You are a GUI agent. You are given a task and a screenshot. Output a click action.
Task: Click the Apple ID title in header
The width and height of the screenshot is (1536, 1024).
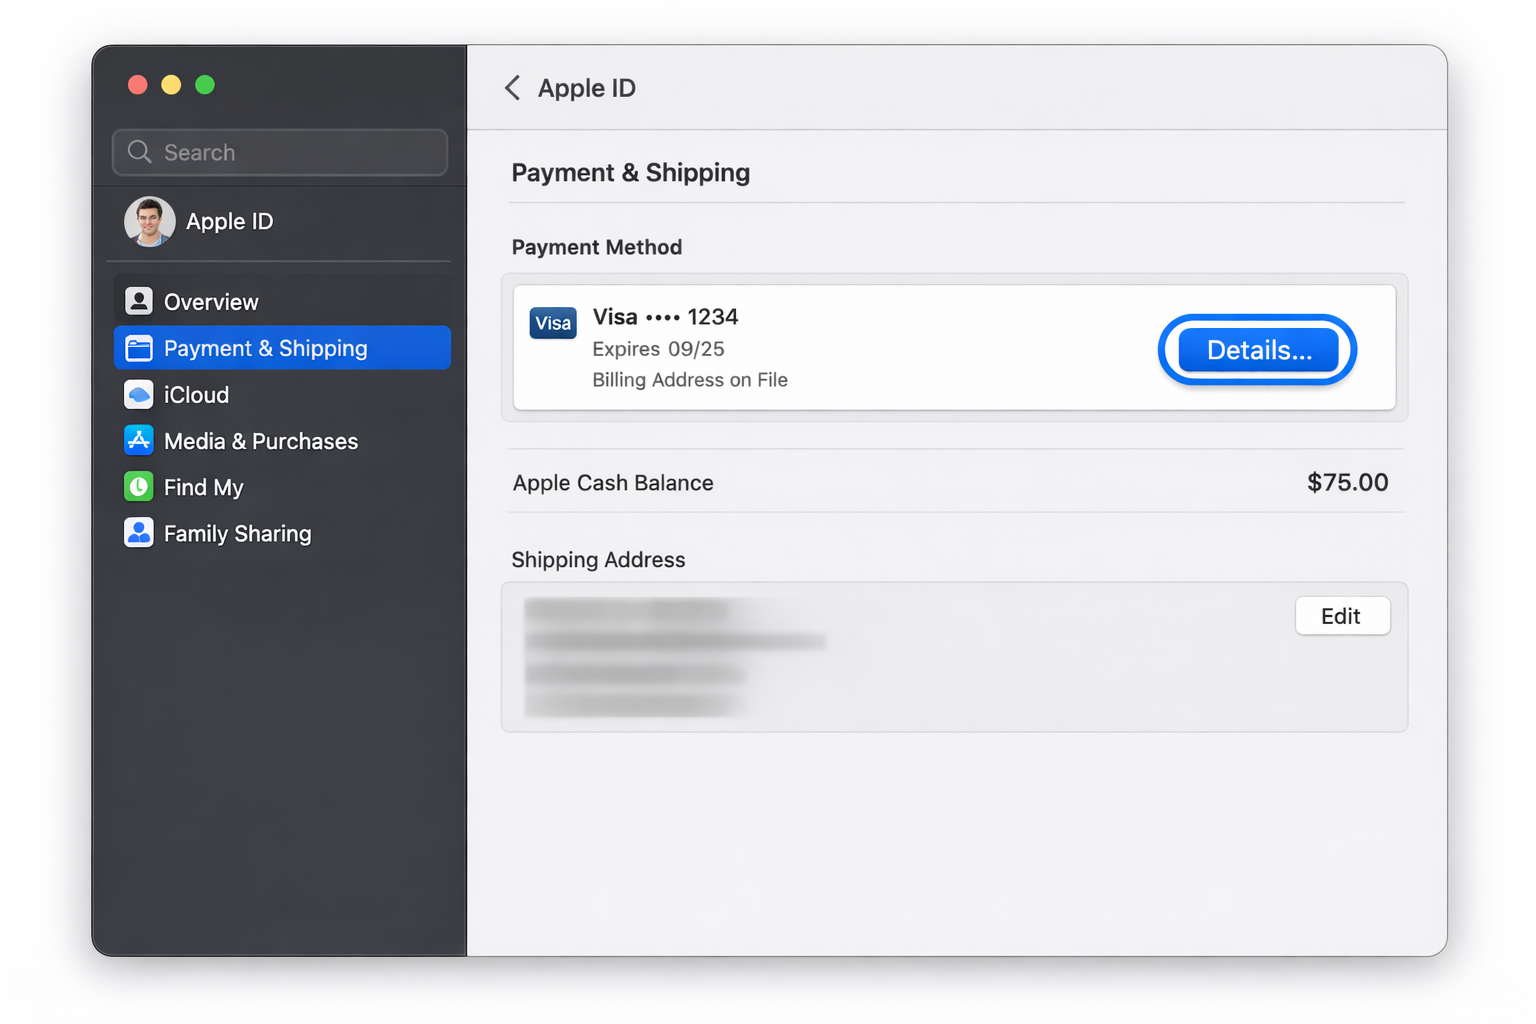pos(586,88)
